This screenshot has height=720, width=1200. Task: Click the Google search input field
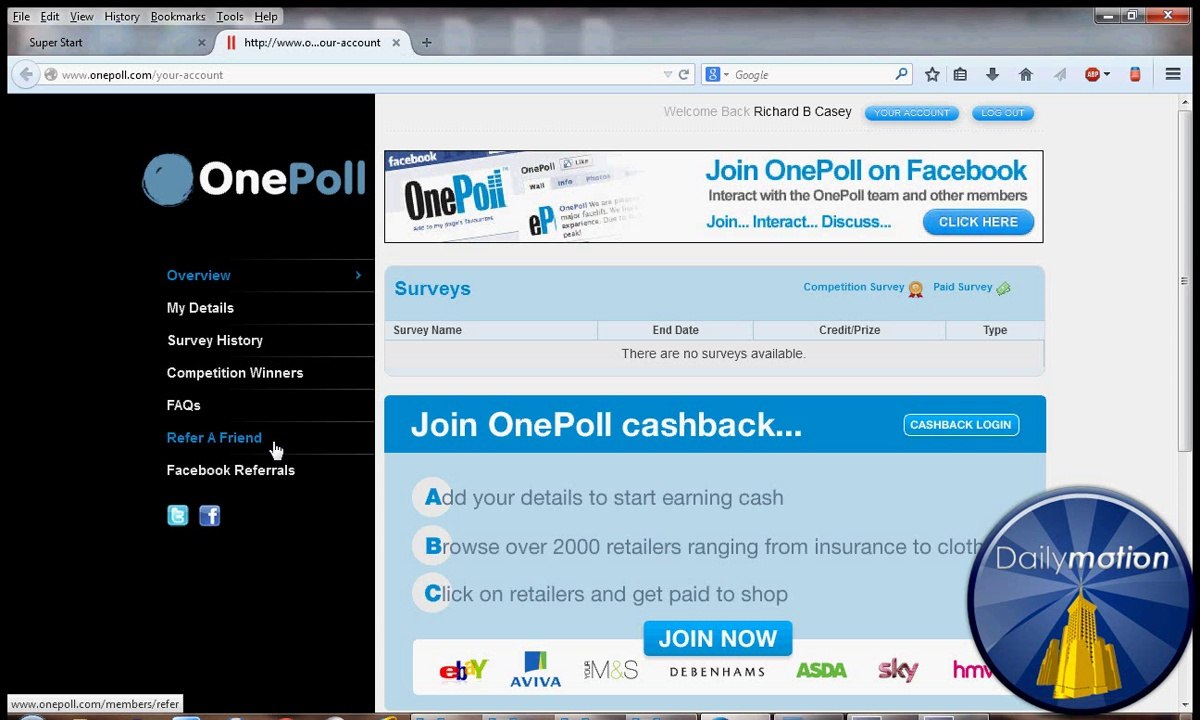pyautogui.click(x=812, y=75)
